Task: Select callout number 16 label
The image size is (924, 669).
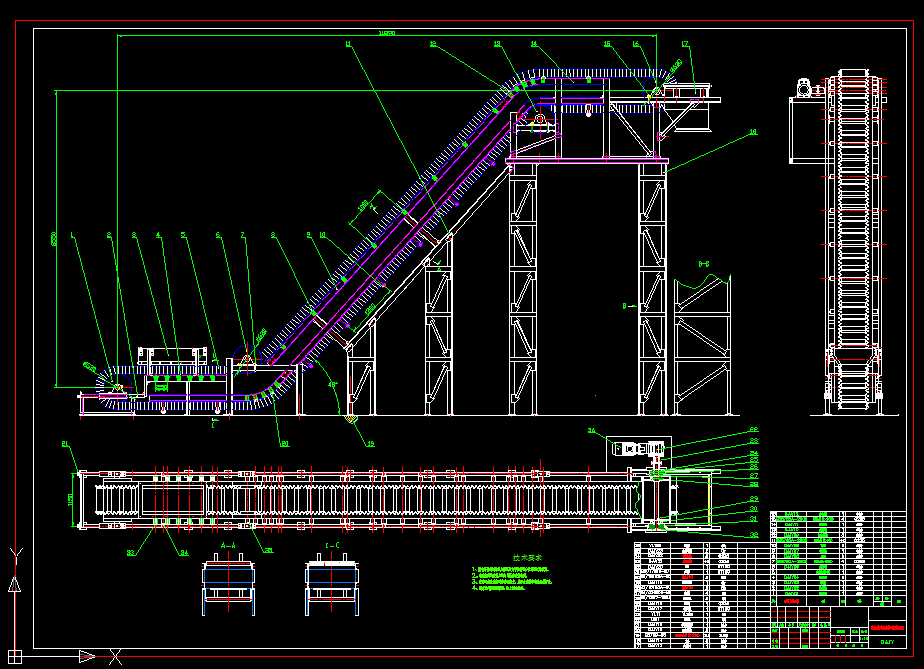Action: pyautogui.click(x=636, y=44)
